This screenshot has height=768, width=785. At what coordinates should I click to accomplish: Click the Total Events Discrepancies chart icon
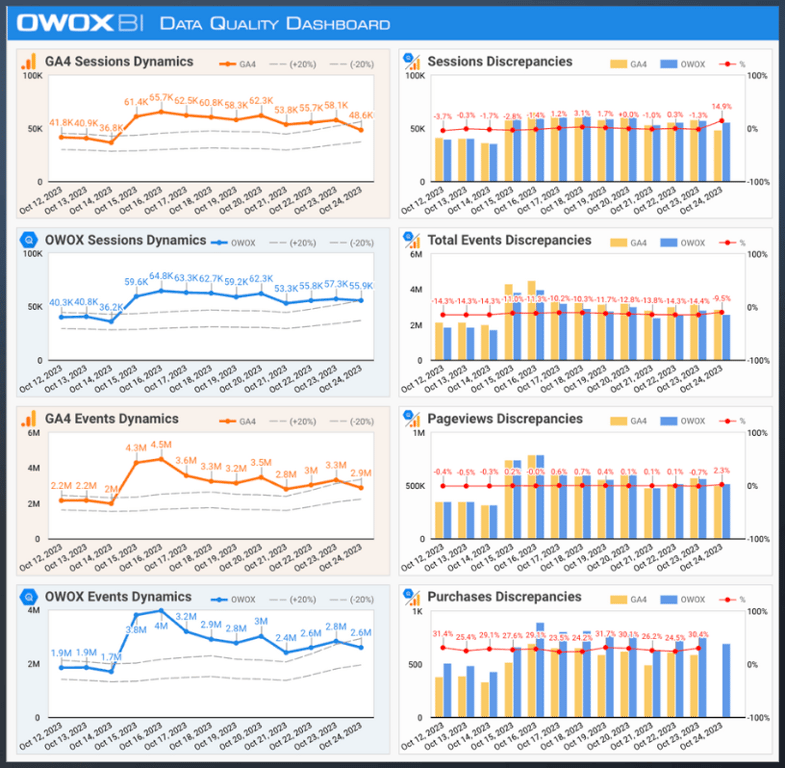[412, 240]
